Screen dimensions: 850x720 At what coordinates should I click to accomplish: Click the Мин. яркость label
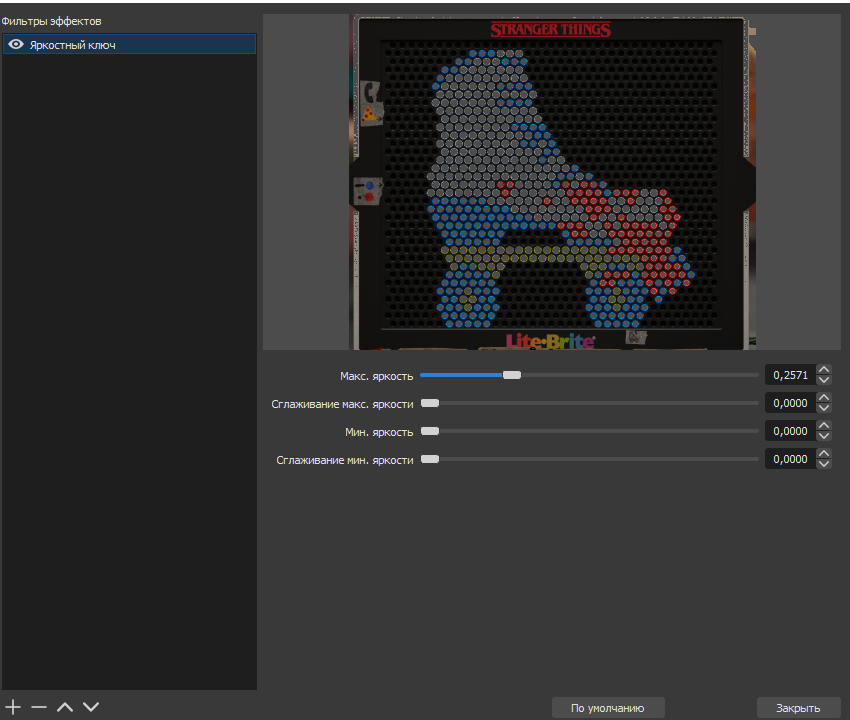click(x=379, y=432)
